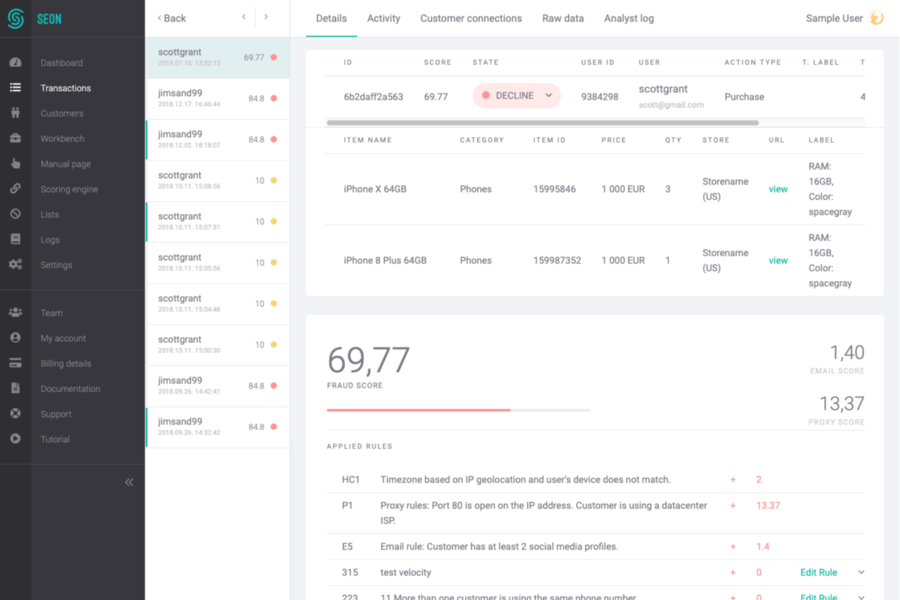900x600 pixels.
Task: Click the Dashboard gauge icon in sidebar
Action: point(15,63)
